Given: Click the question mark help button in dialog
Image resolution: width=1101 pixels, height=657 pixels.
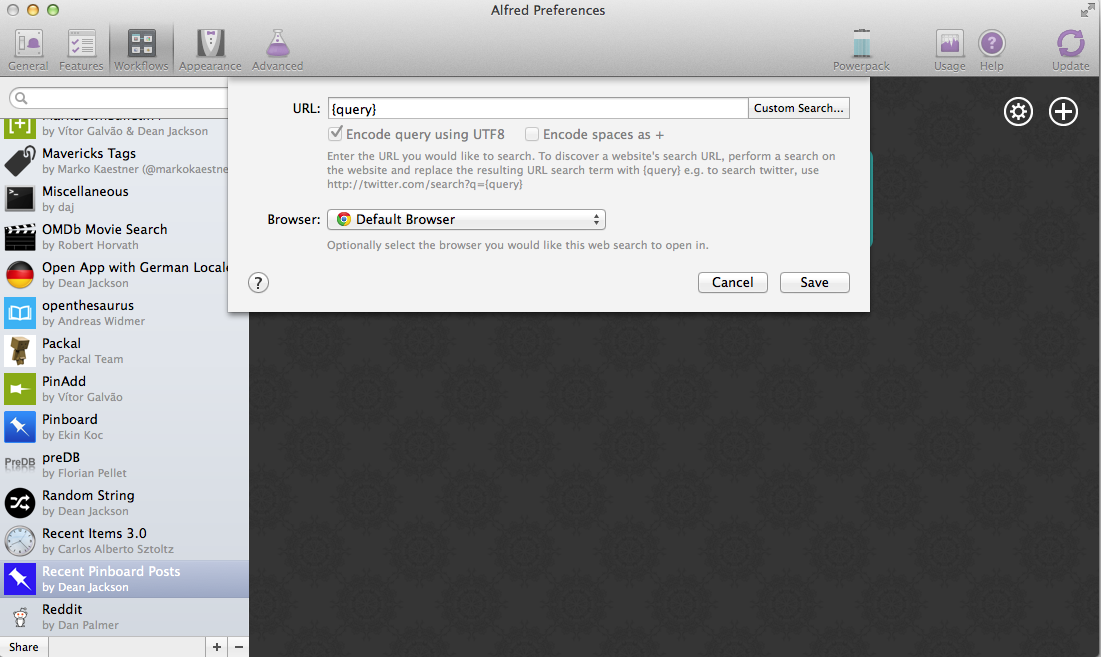Looking at the screenshot, I should coord(258,283).
